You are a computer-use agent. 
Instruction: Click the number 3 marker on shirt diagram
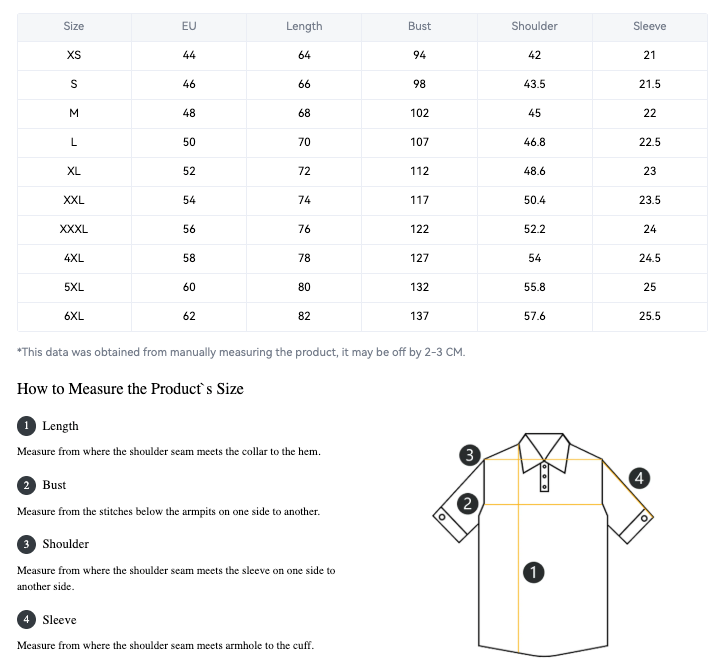coord(471,455)
